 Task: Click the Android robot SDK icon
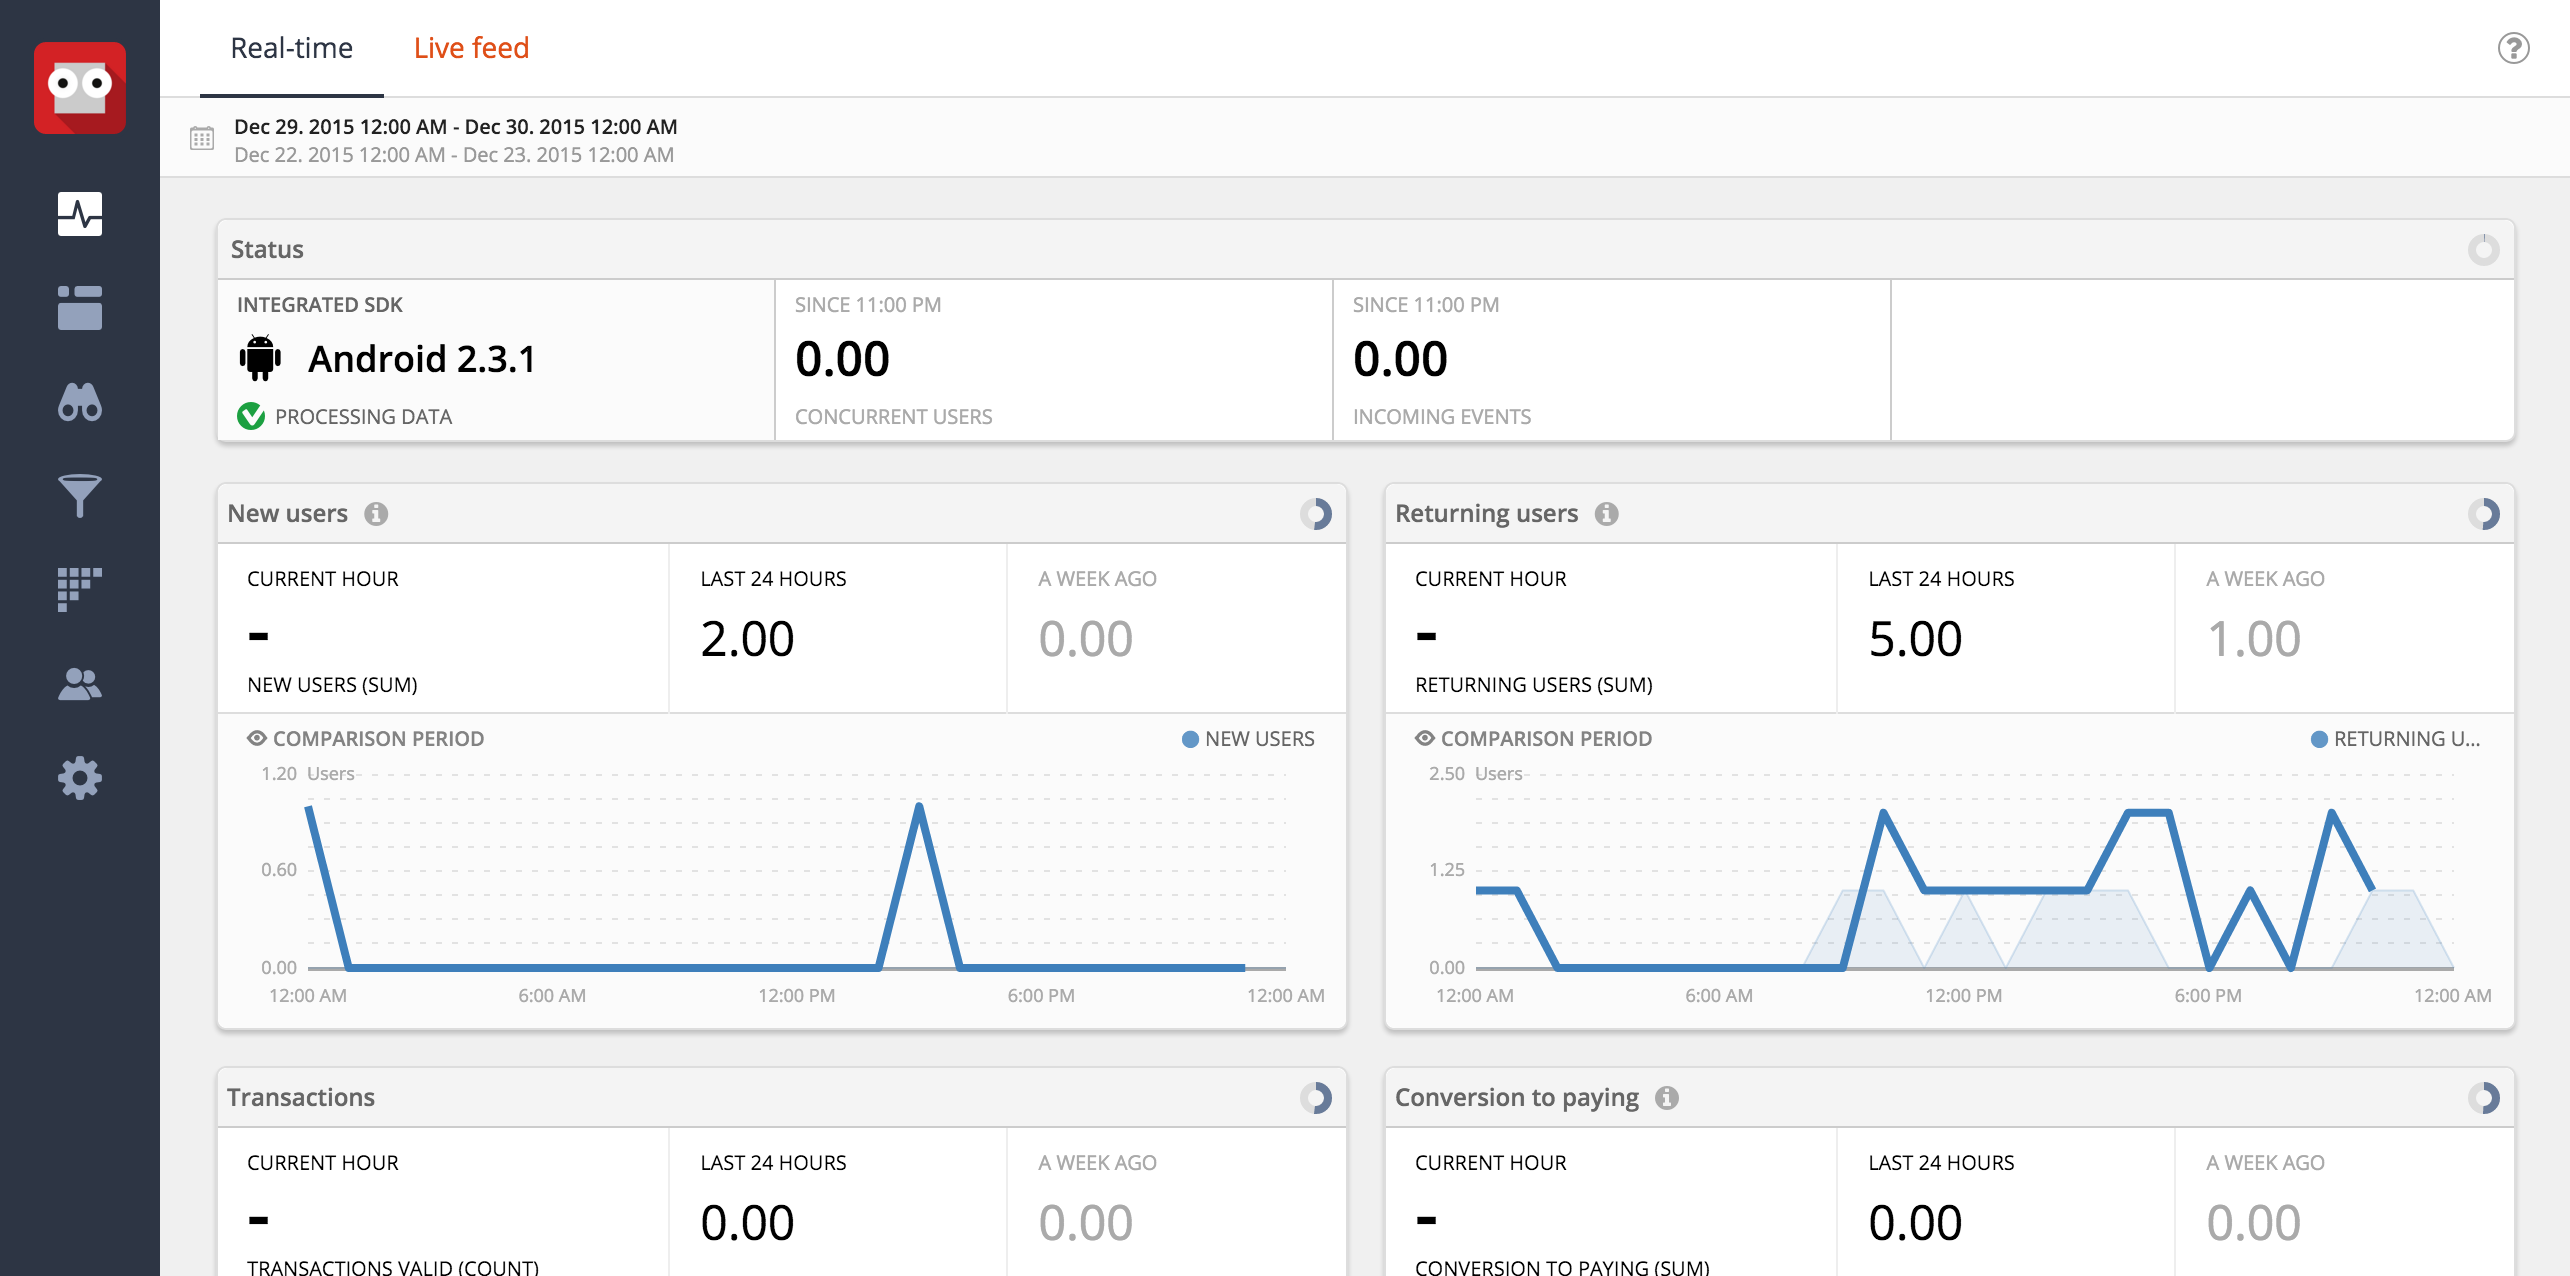coord(260,359)
